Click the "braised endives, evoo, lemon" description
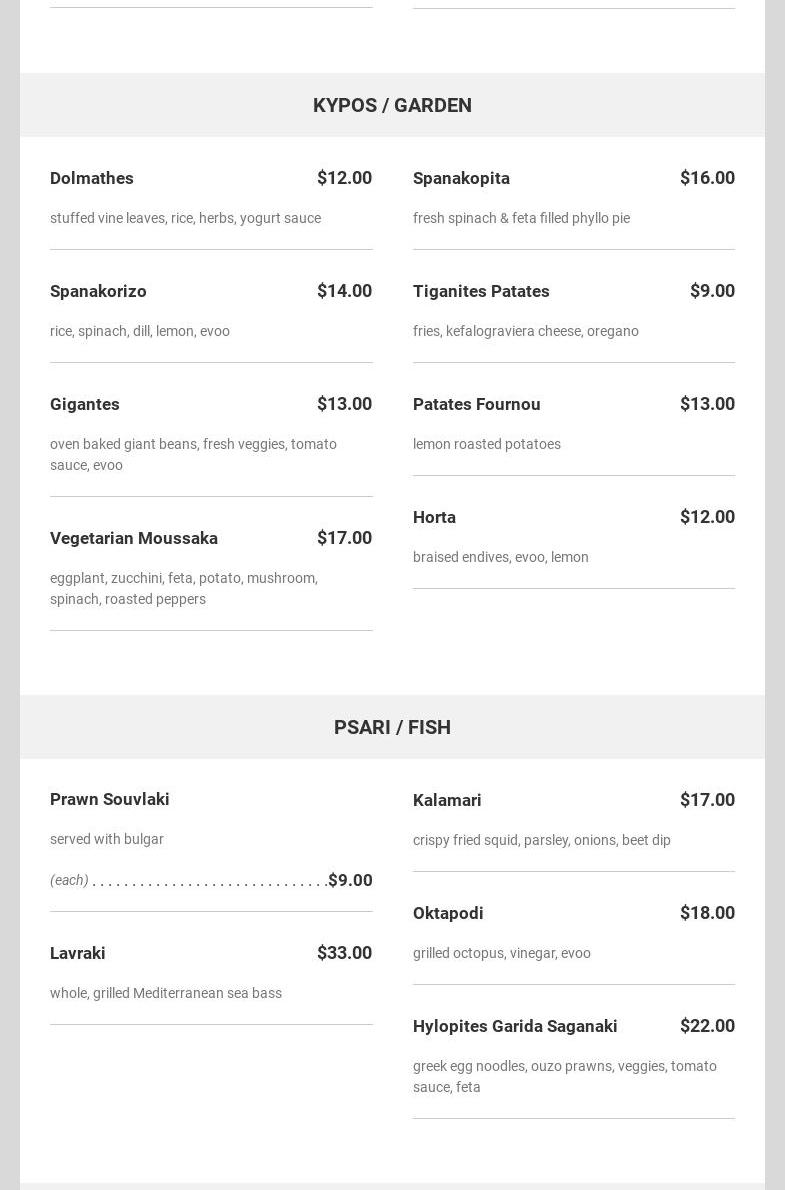Image resolution: width=785 pixels, height=1190 pixels. 501,557
